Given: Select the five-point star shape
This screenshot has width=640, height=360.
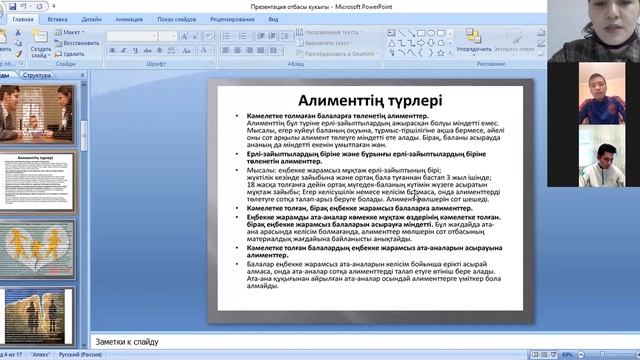Looking at the screenshot, I should click(441, 53).
